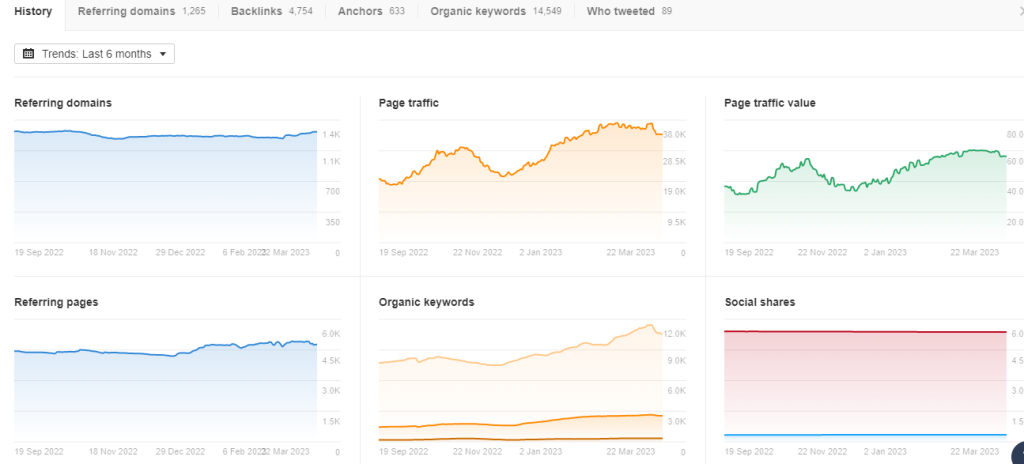Open the chat widget bubble
This screenshot has width=1024, height=464.
point(1018,455)
